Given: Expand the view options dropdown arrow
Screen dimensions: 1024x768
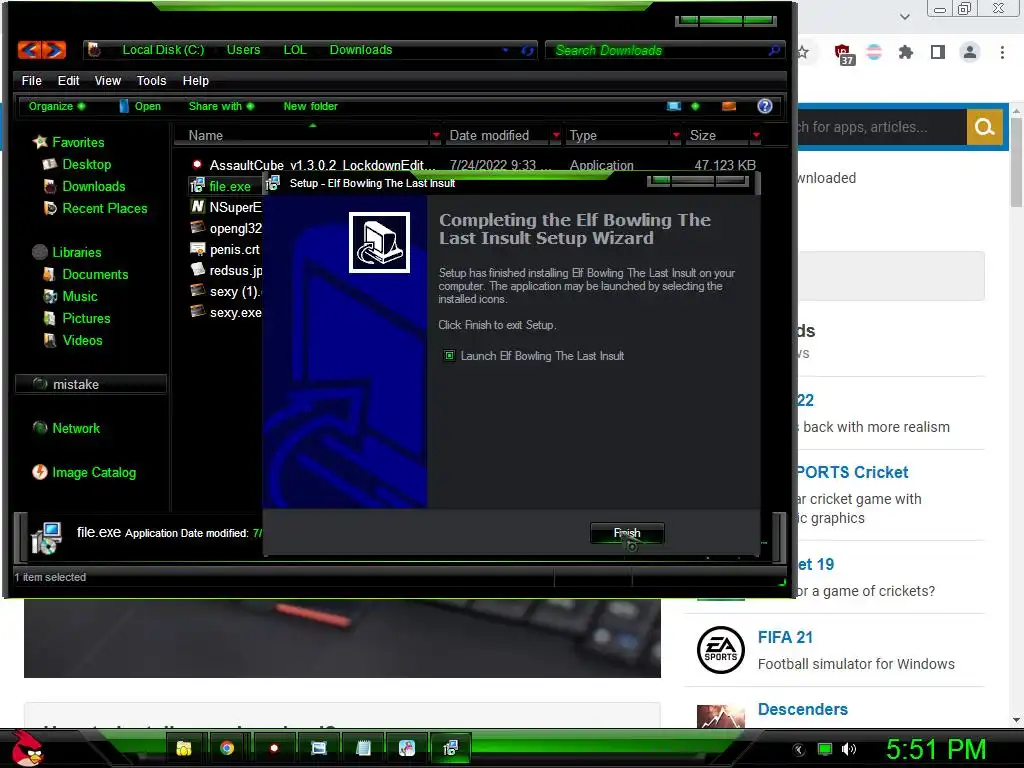Looking at the screenshot, I should point(695,106).
